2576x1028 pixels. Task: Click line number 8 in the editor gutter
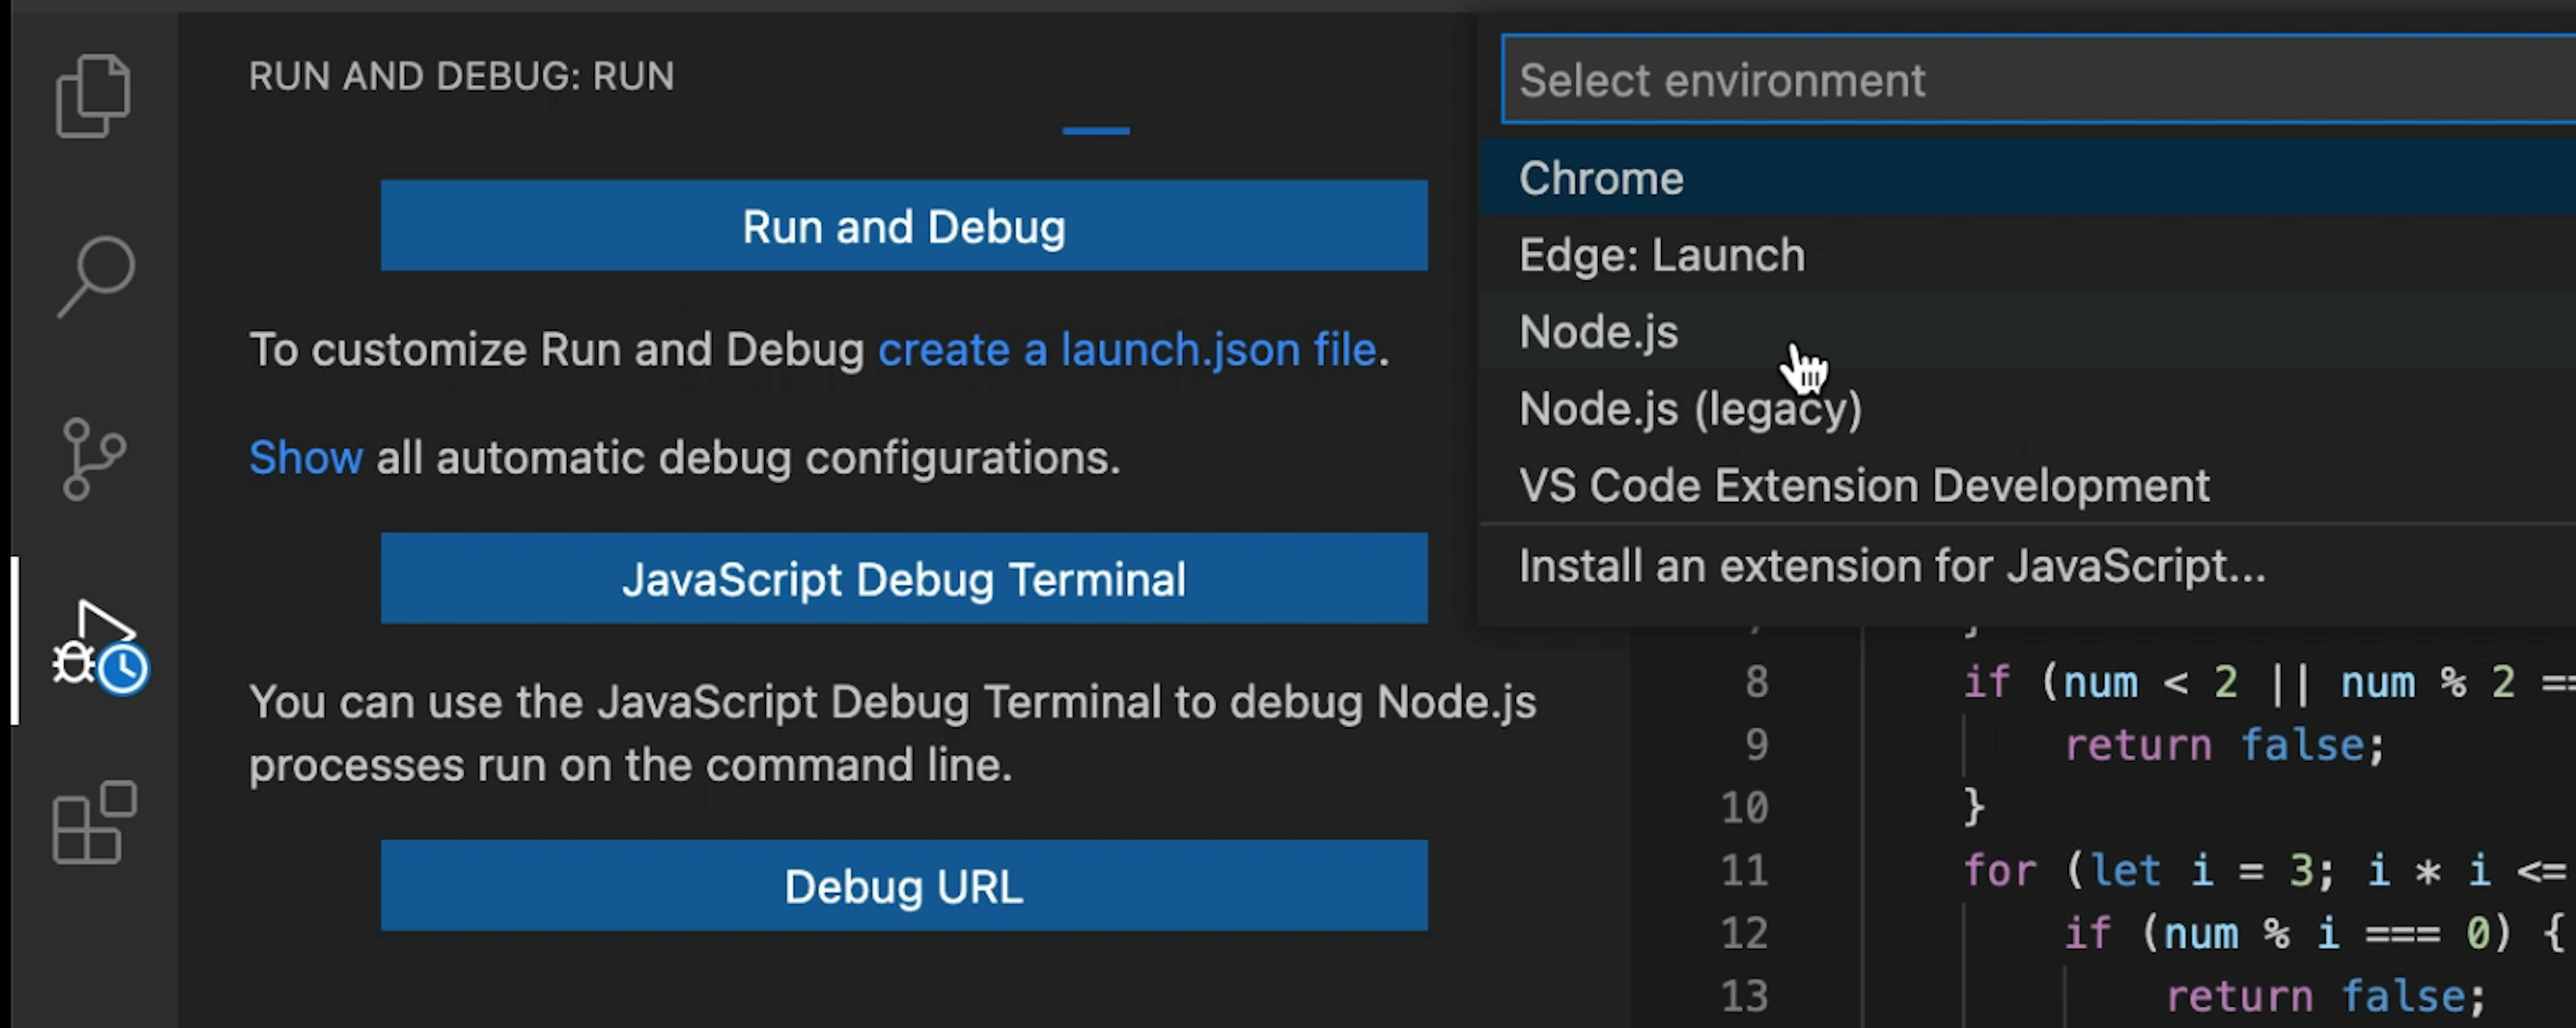[1757, 682]
